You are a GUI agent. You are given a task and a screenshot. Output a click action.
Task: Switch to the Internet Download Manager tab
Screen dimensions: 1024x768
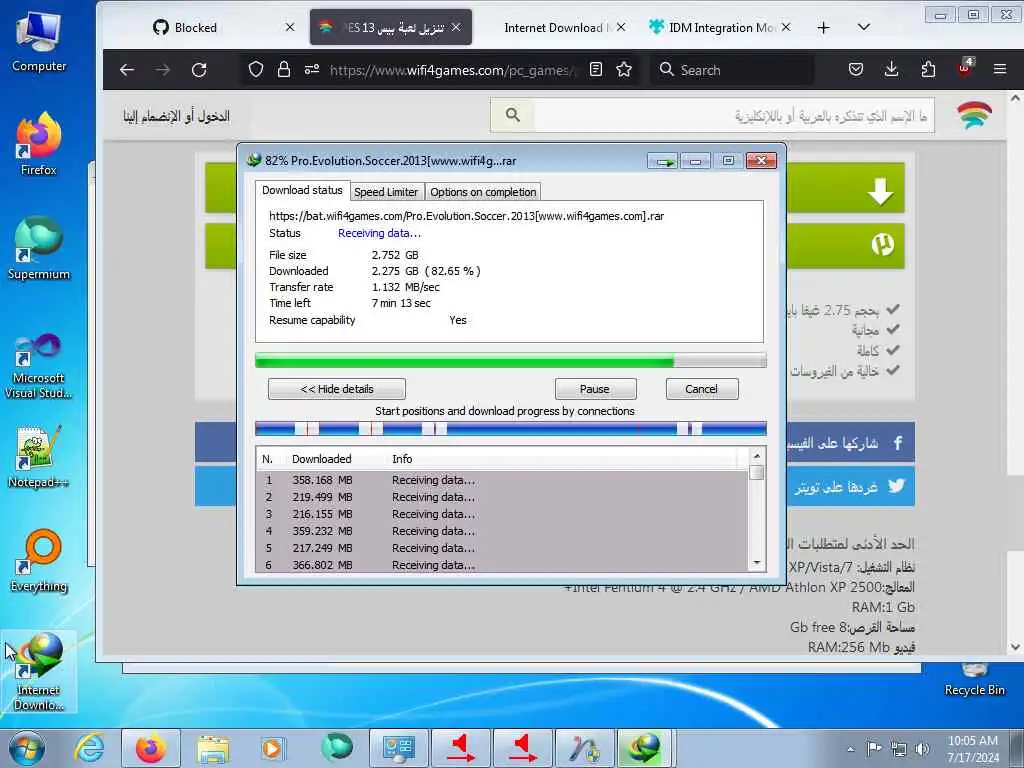pos(554,27)
